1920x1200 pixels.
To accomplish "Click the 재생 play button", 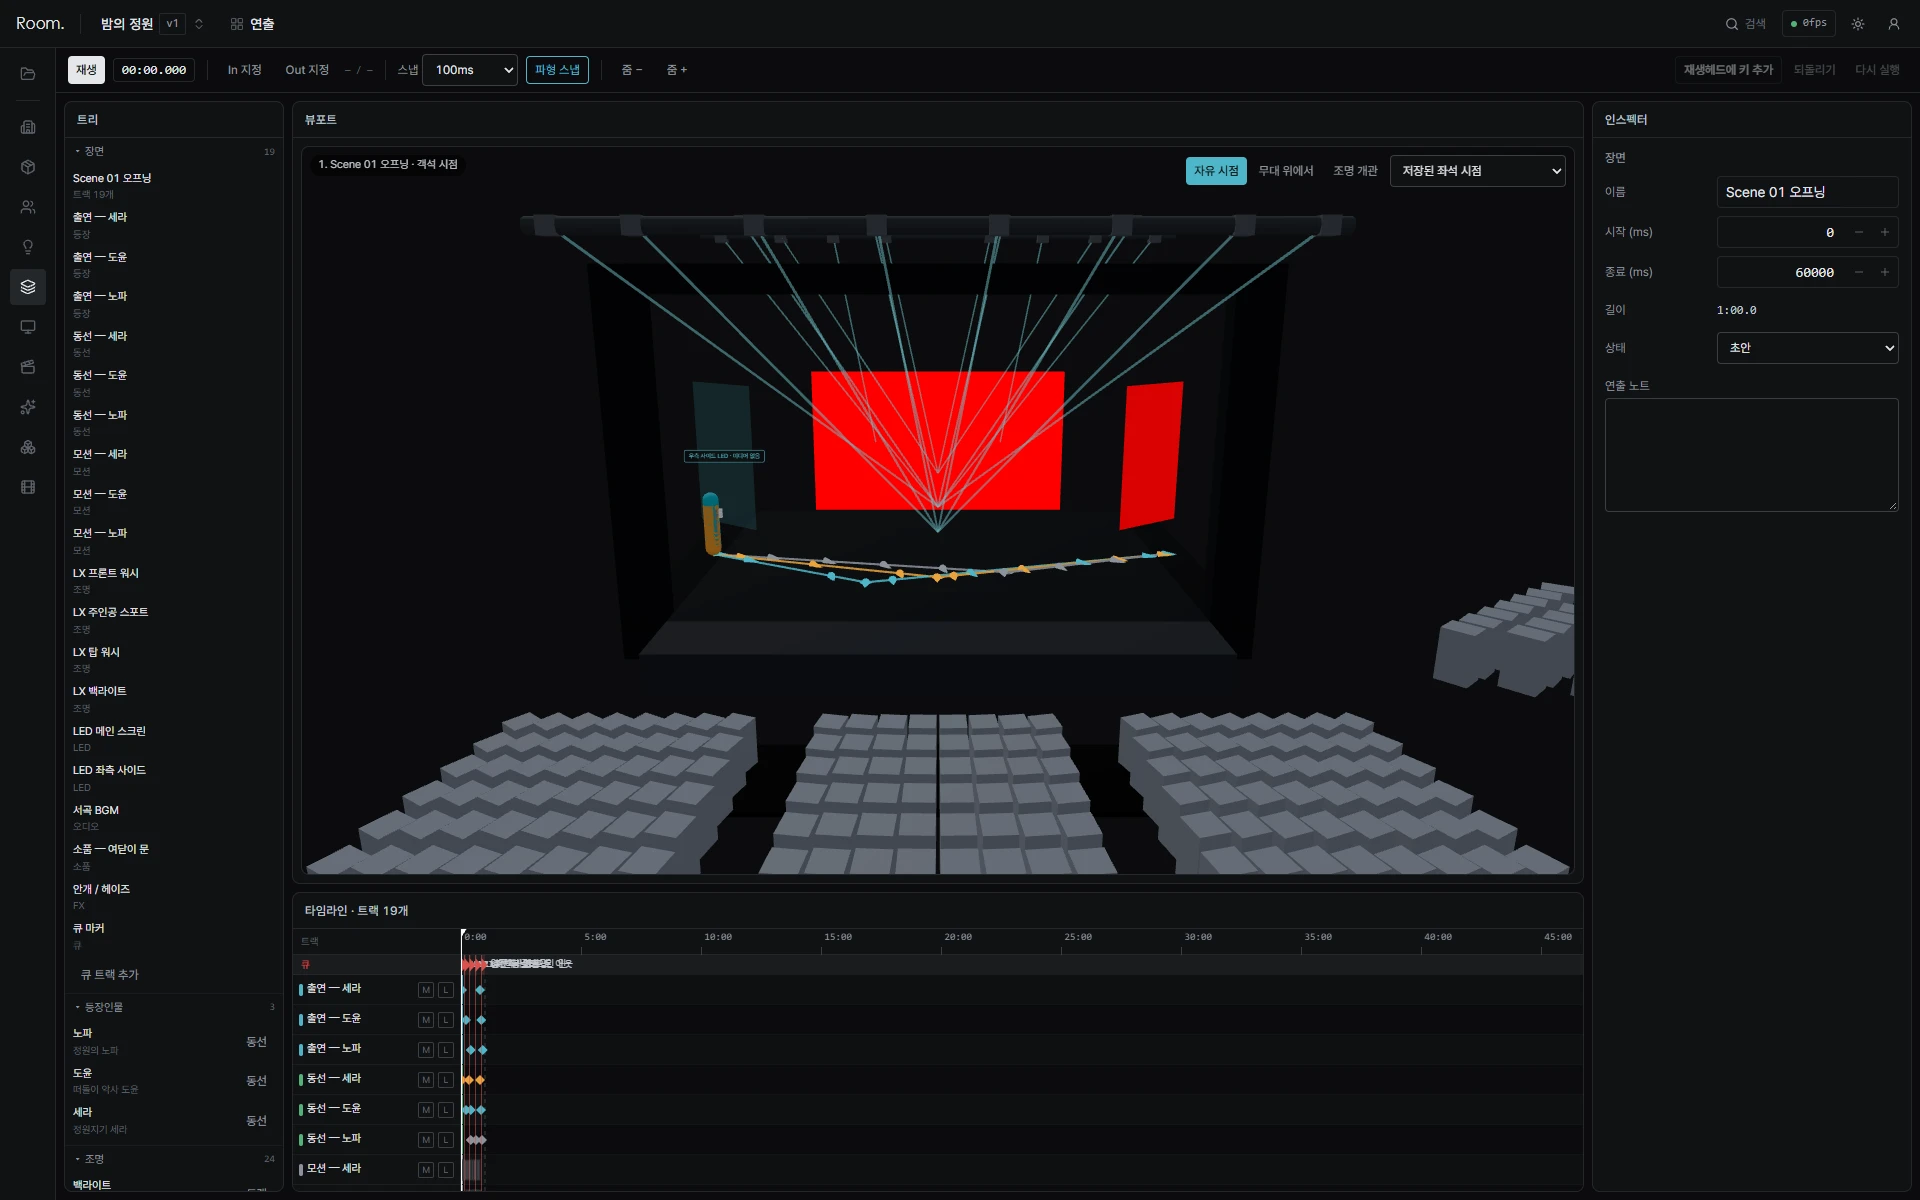I will tap(87, 70).
